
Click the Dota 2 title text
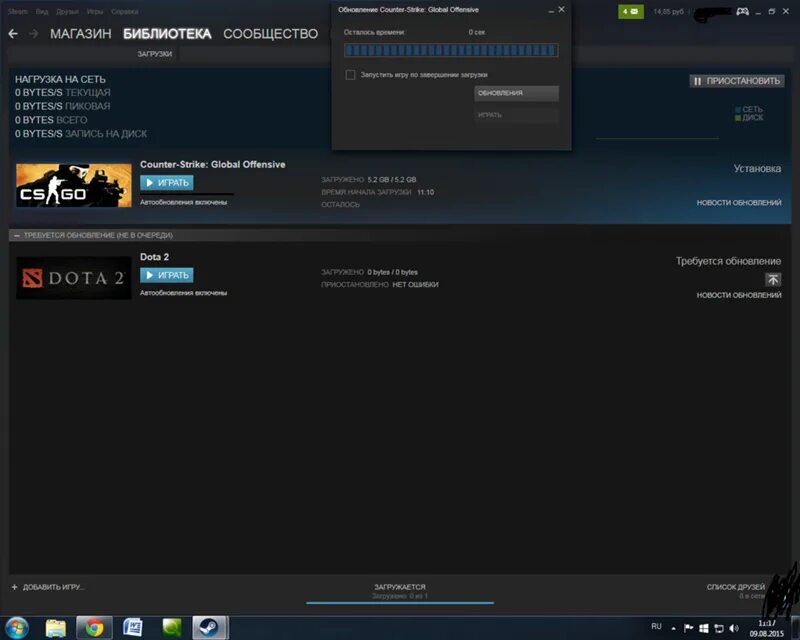click(155, 257)
